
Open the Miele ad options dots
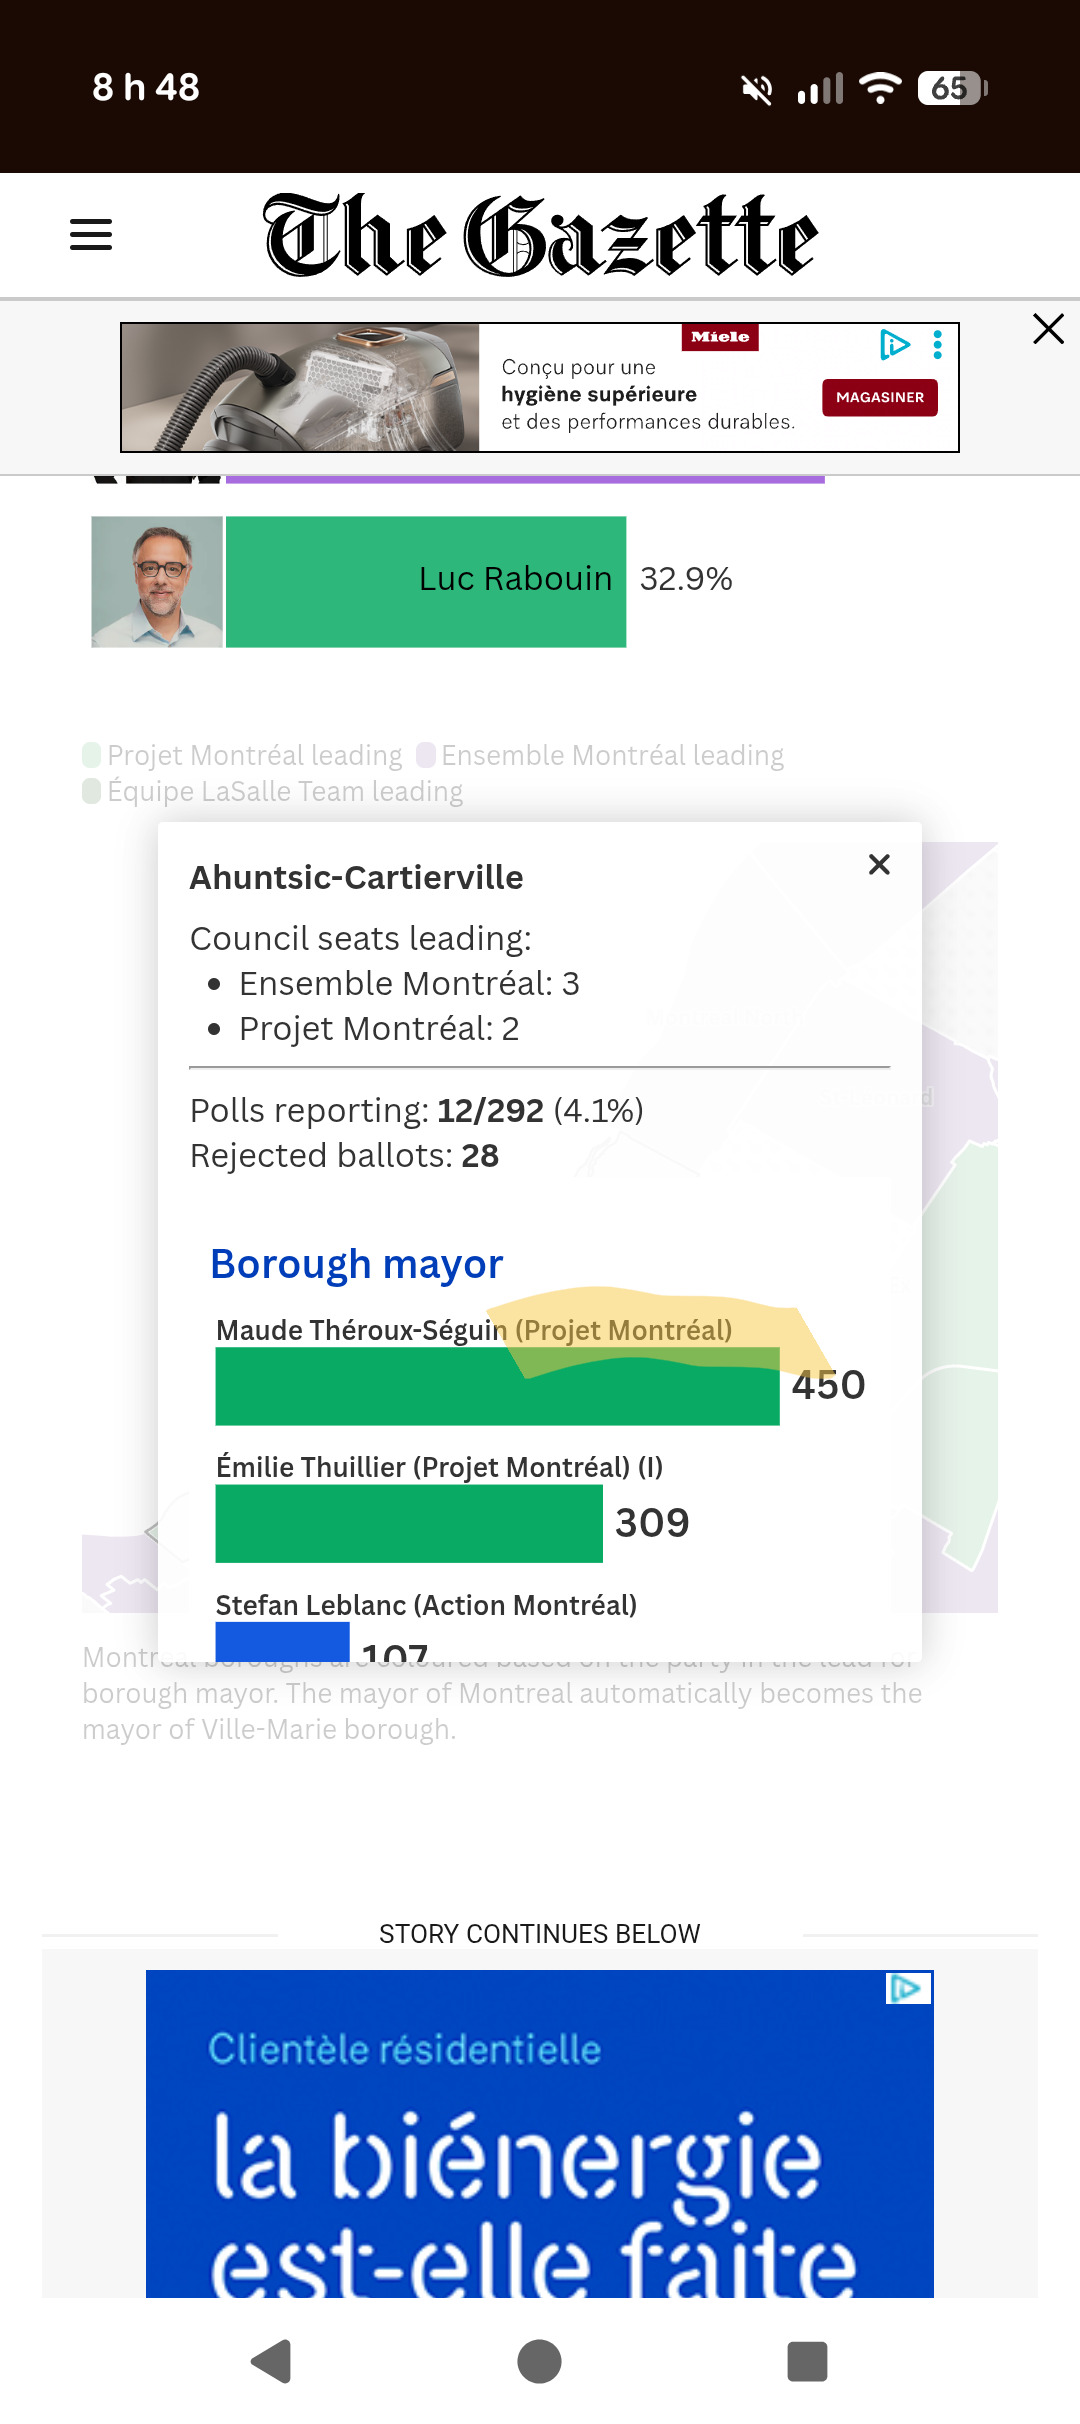[x=937, y=345]
